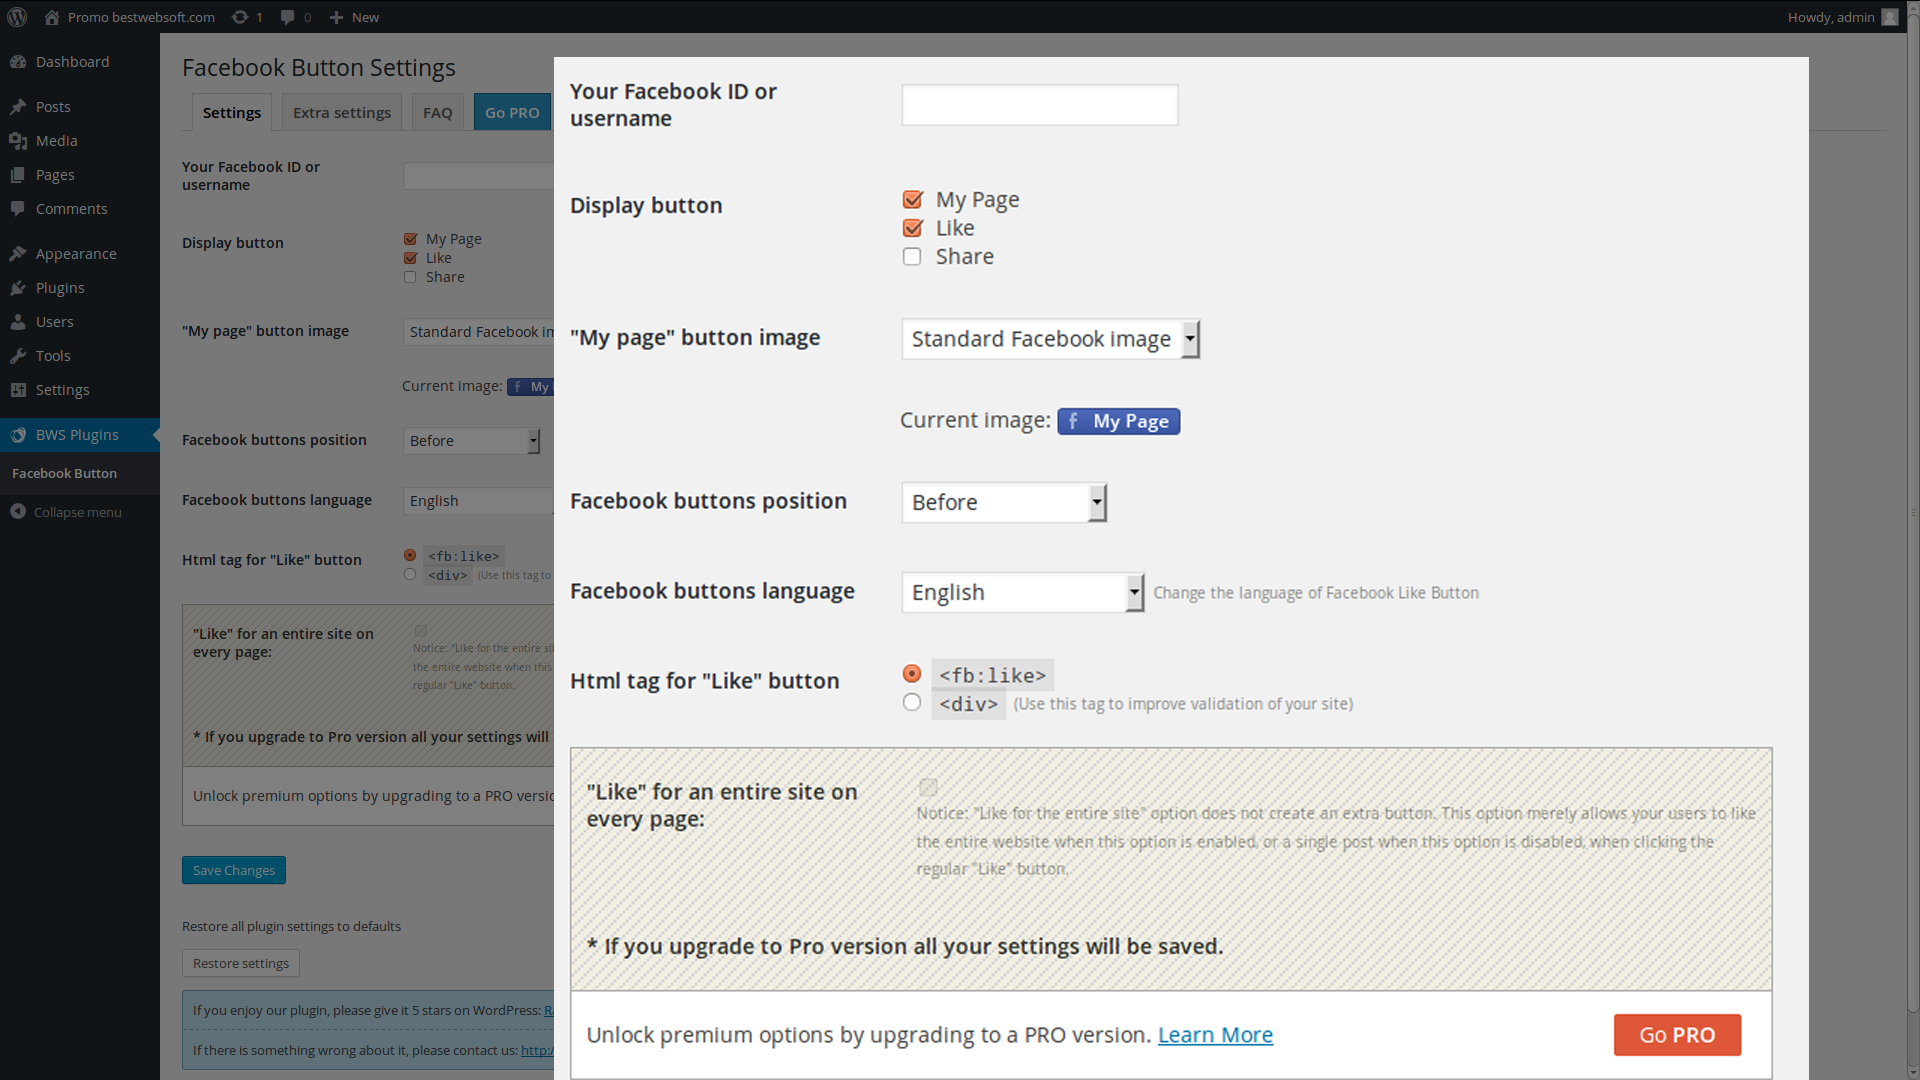Open the comments bubble in admin bar

point(288,17)
